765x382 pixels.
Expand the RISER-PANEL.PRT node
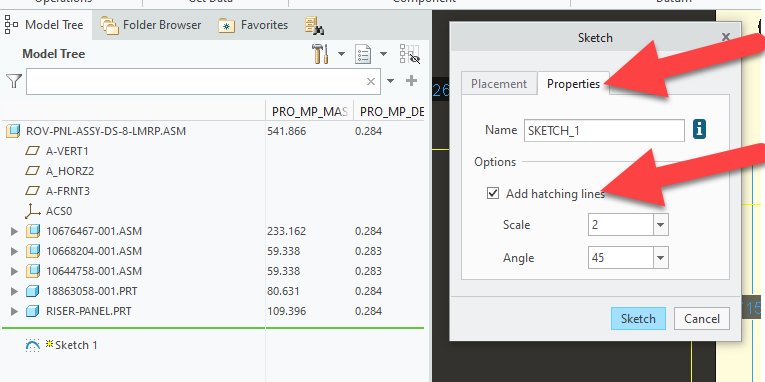[x=15, y=311]
